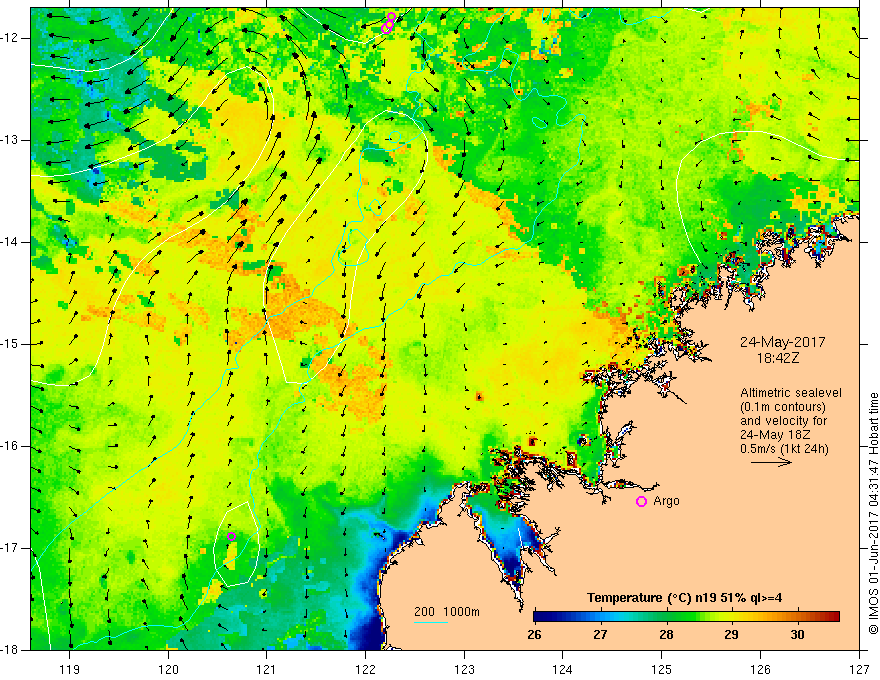Click the '(0.1m contours)' caption line
The width and height of the screenshot is (880, 680).
point(783,407)
